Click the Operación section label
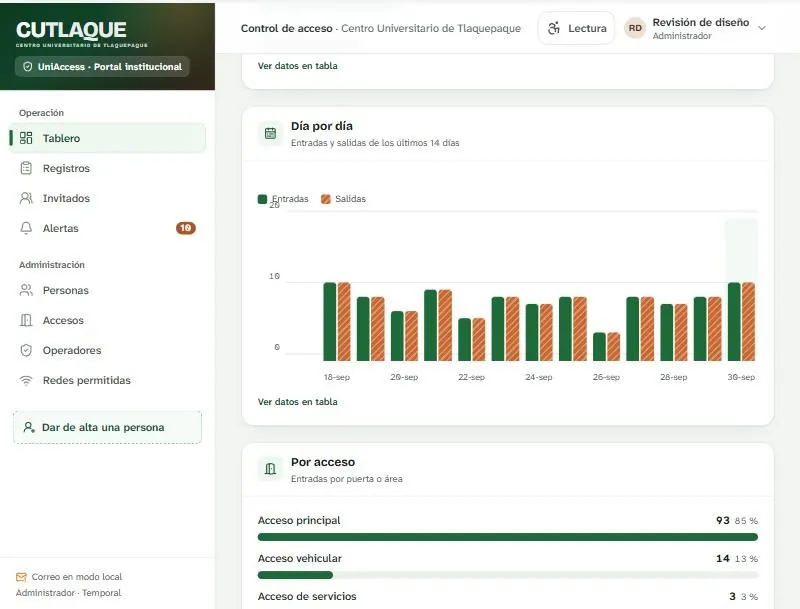Viewport: 800px width, 609px height. [x=41, y=113]
